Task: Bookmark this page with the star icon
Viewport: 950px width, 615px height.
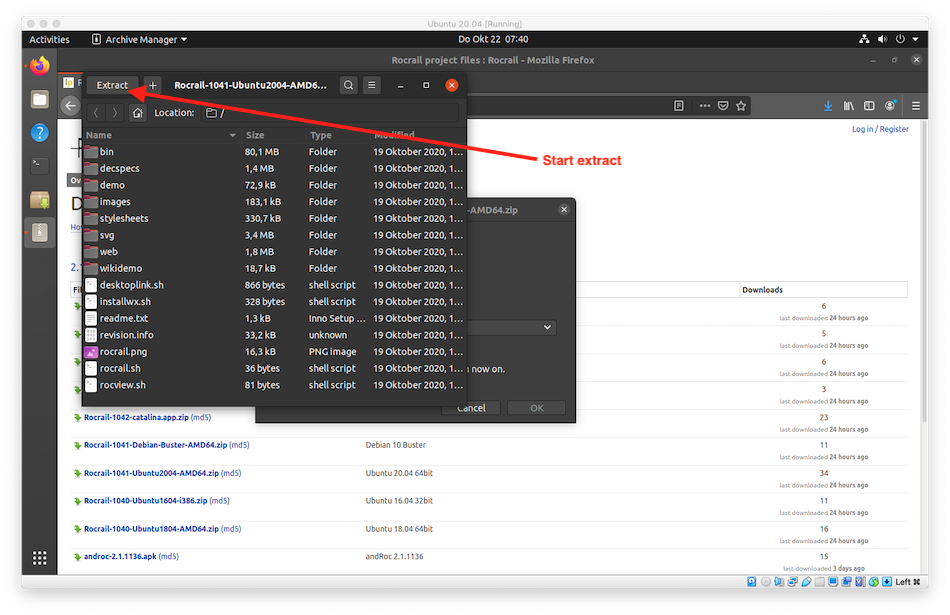Action: tap(741, 105)
